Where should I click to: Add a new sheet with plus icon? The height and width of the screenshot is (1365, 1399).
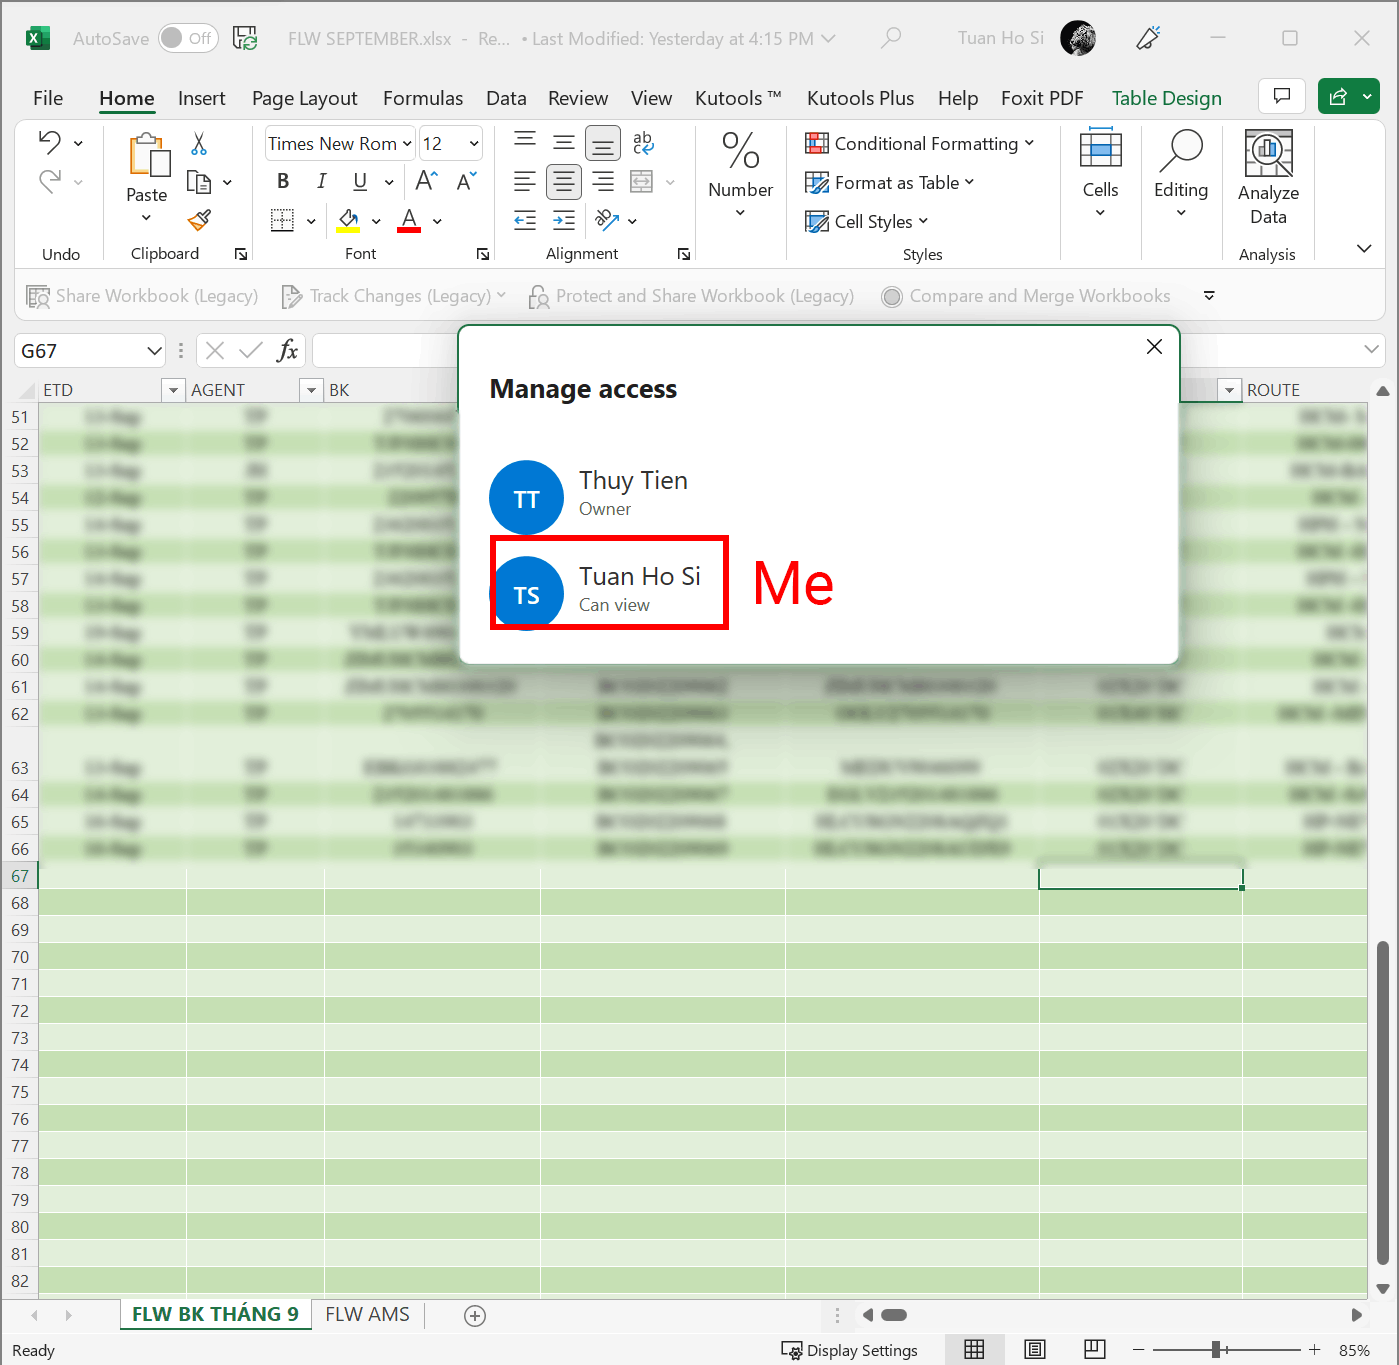point(475,1316)
